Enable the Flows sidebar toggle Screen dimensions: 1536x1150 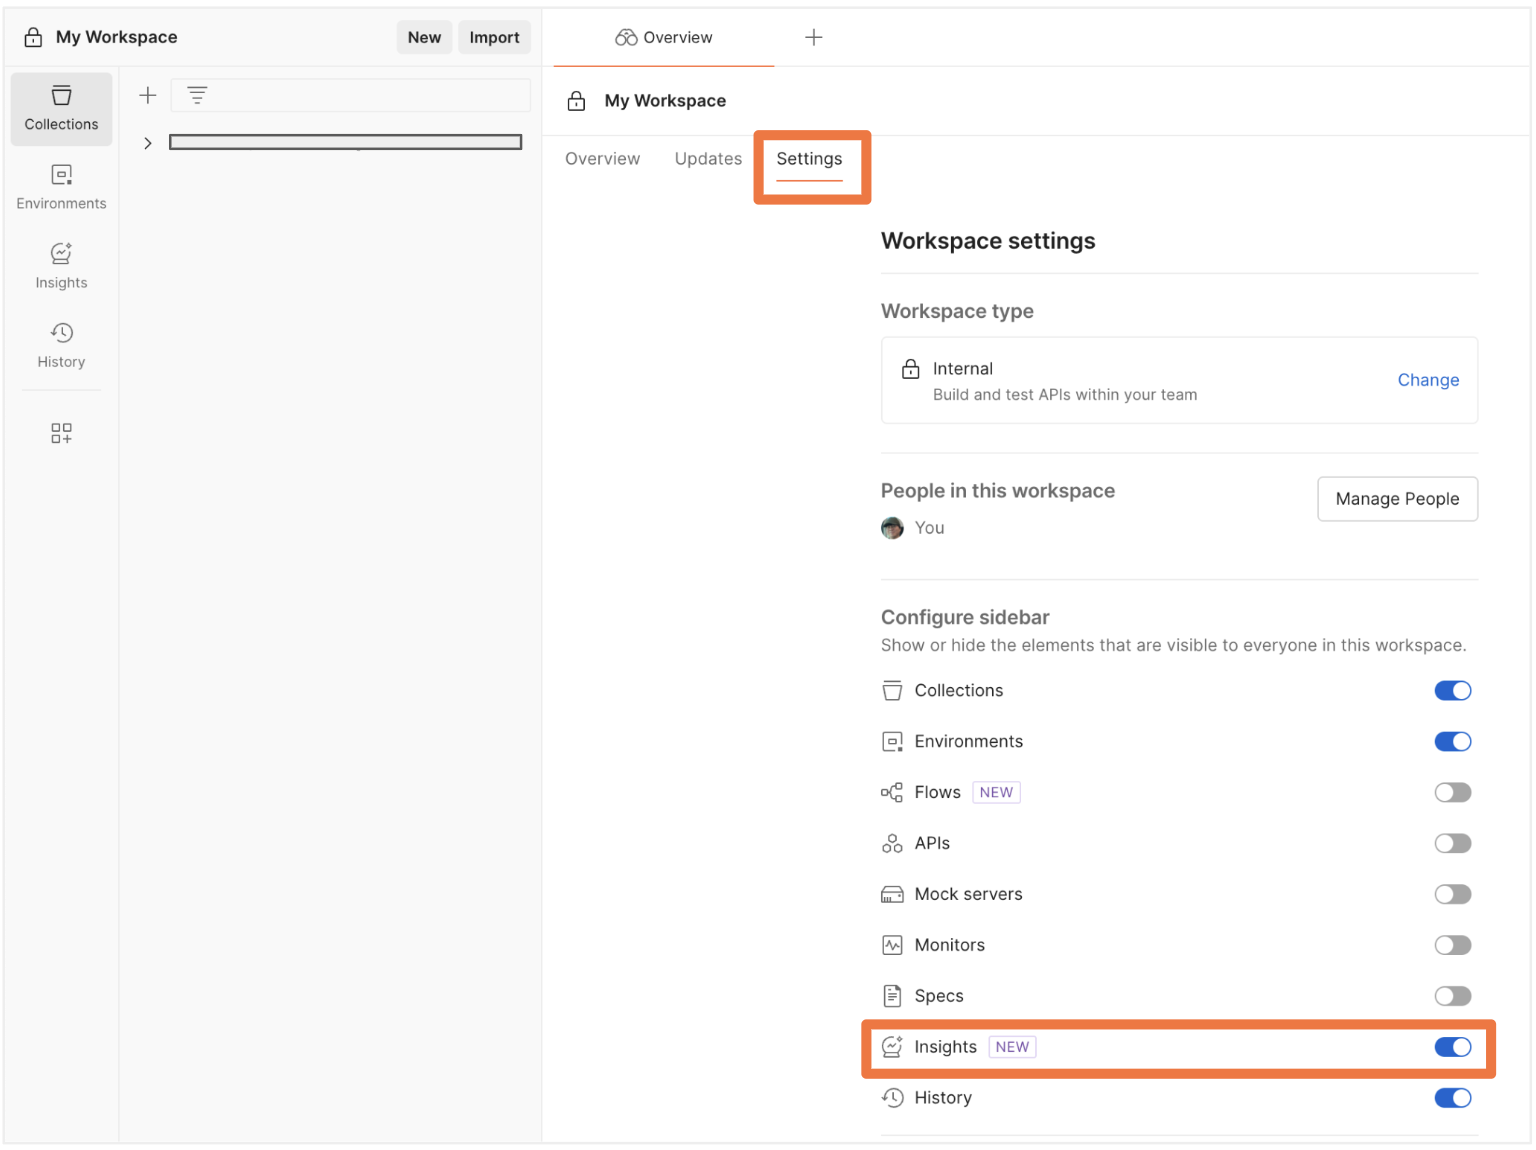click(x=1453, y=793)
